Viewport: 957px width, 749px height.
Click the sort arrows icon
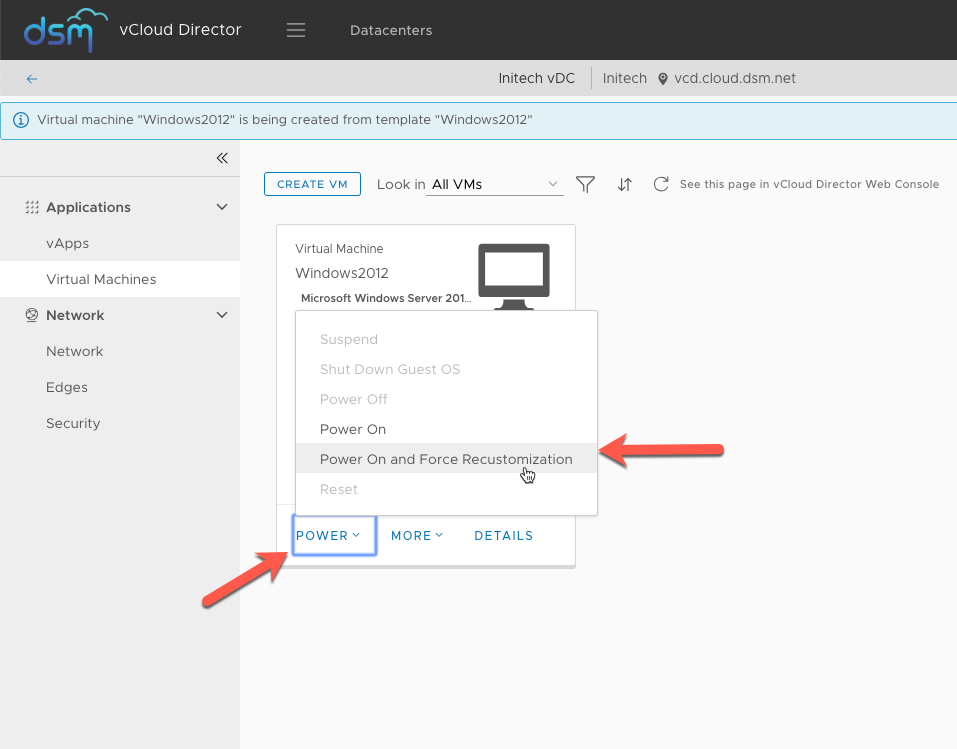tap(624, 184)
